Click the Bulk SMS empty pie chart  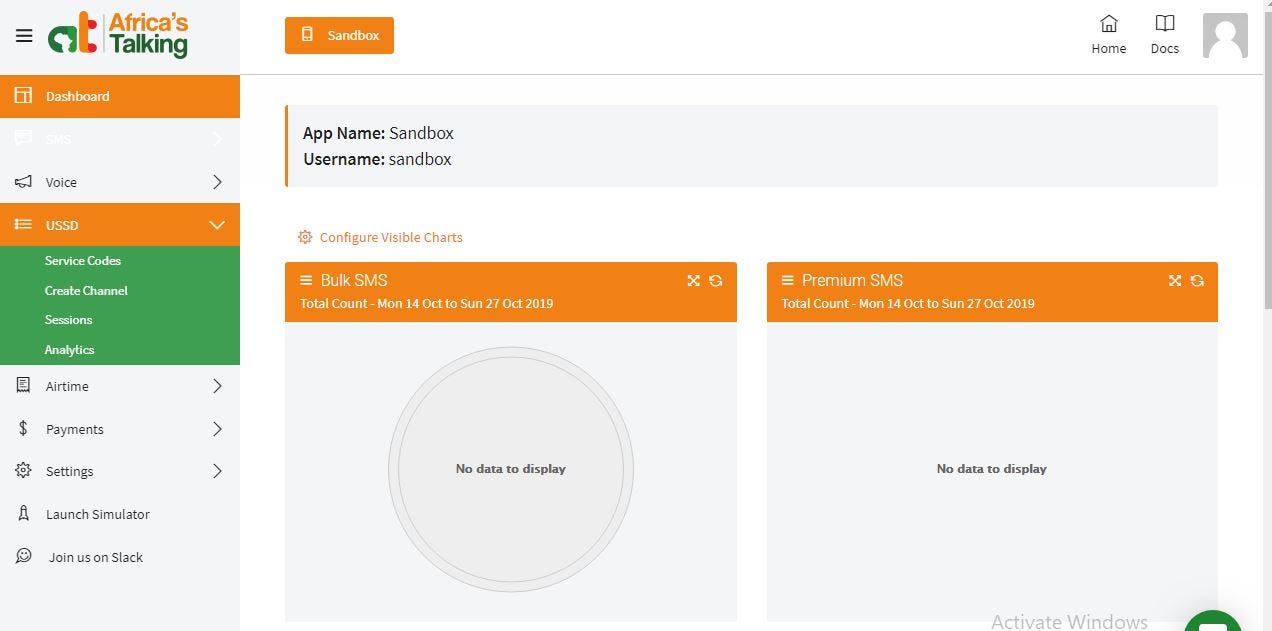[511, 469]
